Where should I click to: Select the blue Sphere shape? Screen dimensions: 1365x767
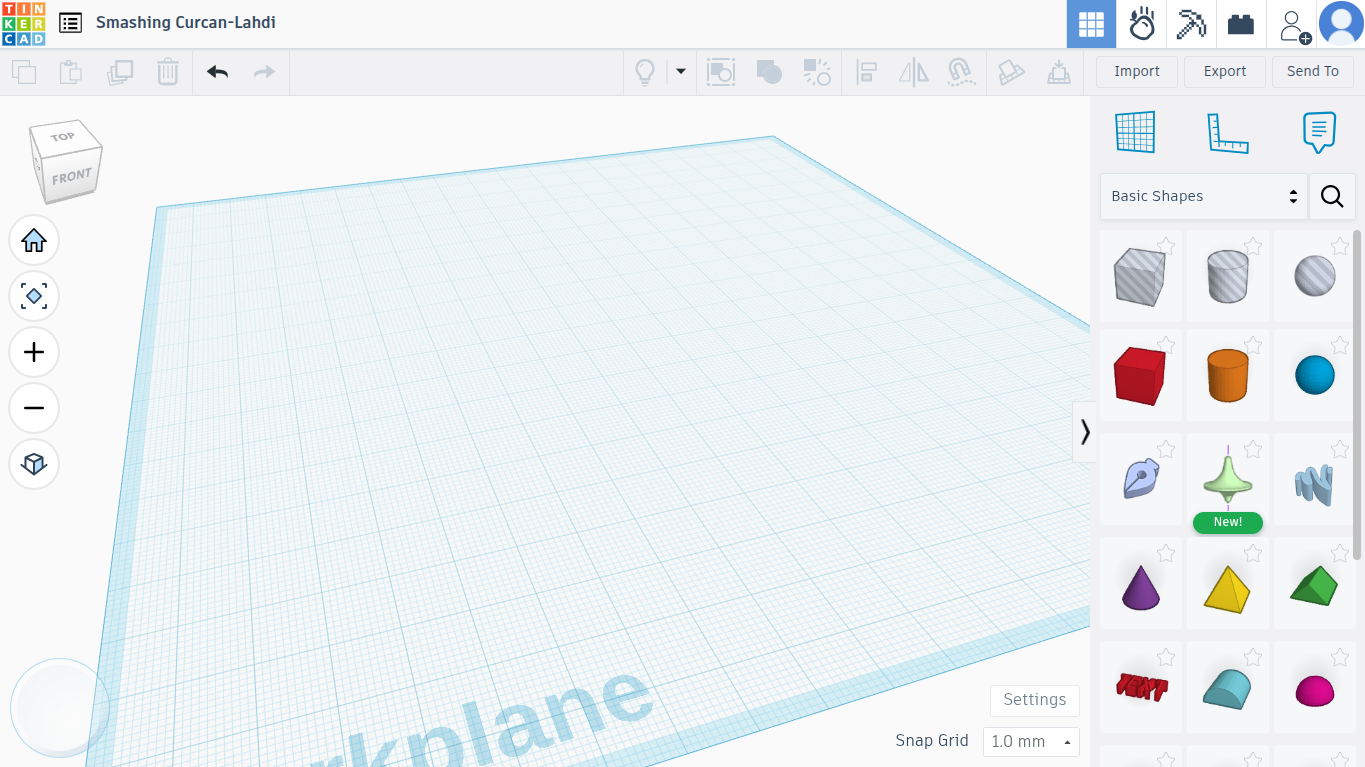tap(1315, 376)
